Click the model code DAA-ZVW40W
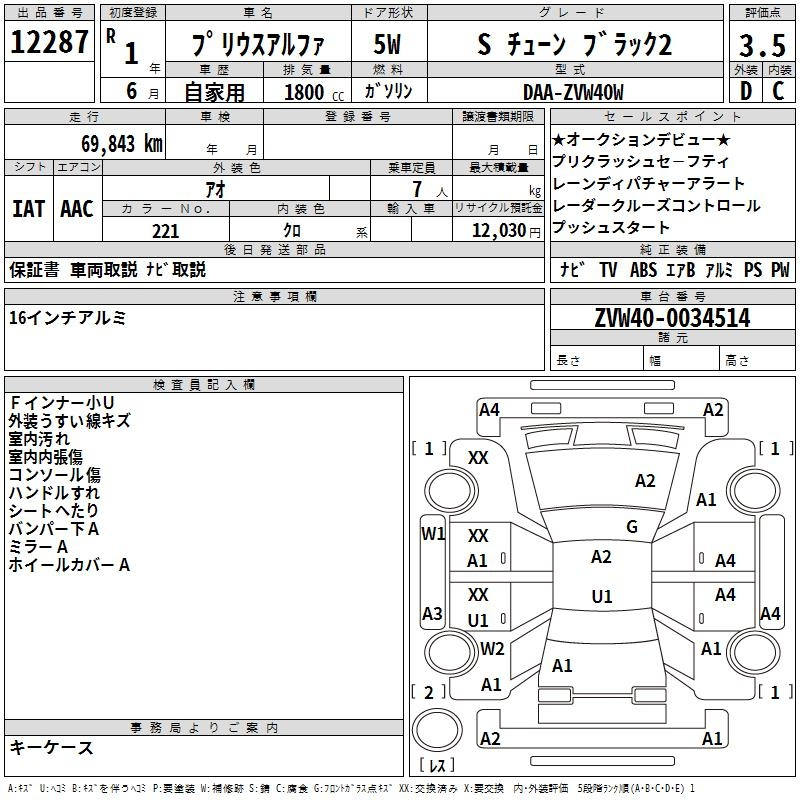Image resolution: width=800 pixels, height=800 pixels. tap(573, 92)
